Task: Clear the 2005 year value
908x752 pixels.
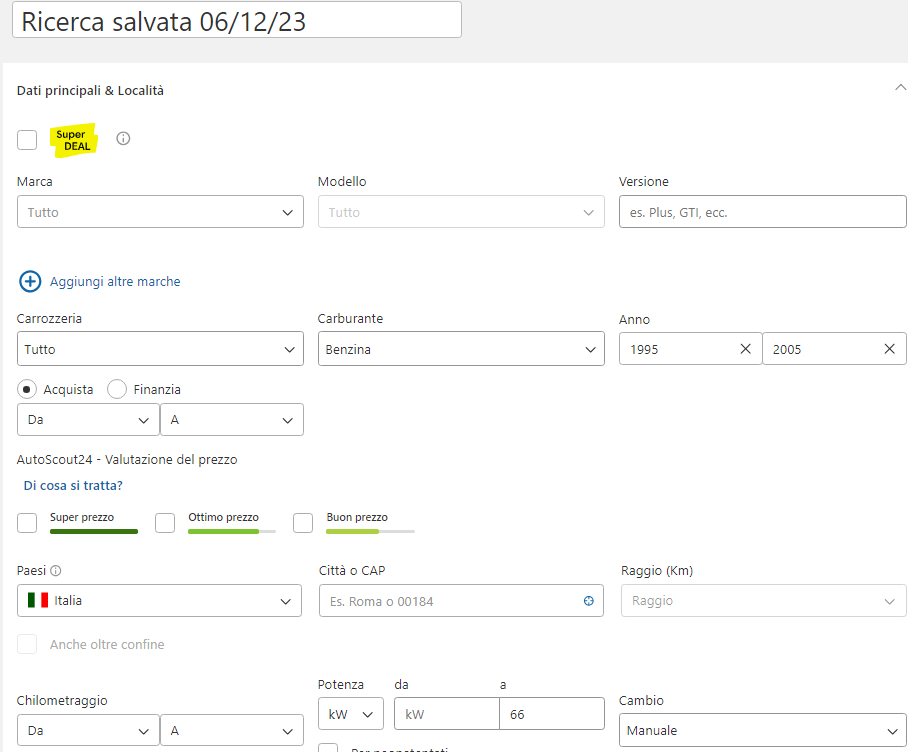Action: coord(889,349)
